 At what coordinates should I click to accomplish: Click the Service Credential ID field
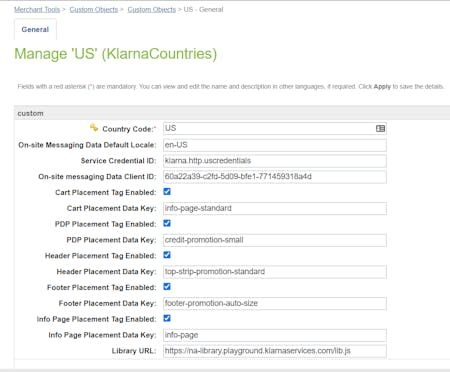275,161
